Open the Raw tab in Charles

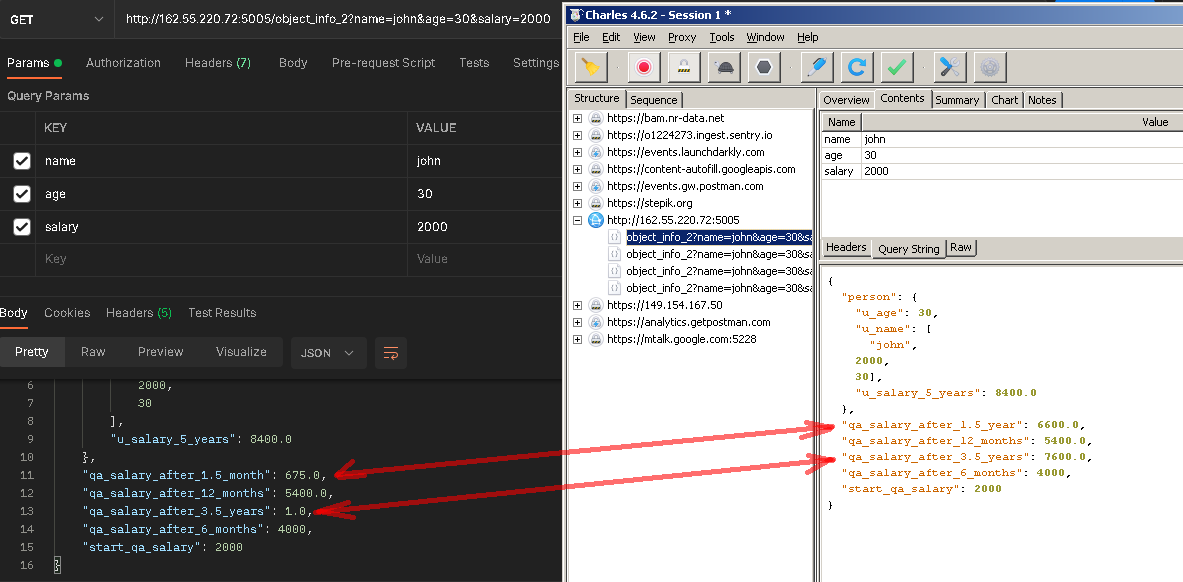960,248
